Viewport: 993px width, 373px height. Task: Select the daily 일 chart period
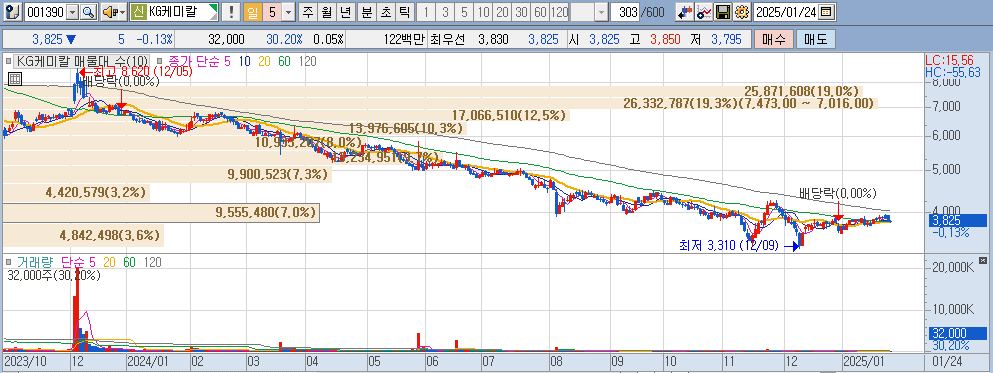[x=253, y=12]
